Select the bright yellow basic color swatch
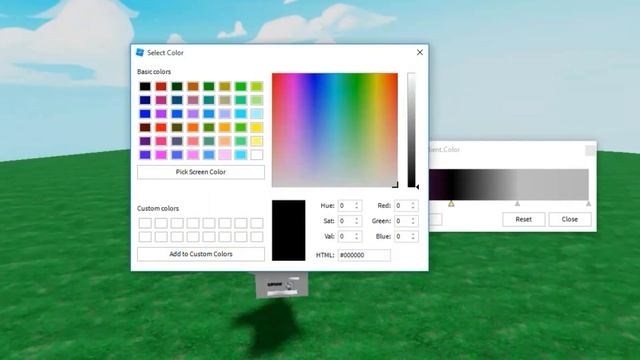Screen dimensions: 640x360 tap(257, 127)
